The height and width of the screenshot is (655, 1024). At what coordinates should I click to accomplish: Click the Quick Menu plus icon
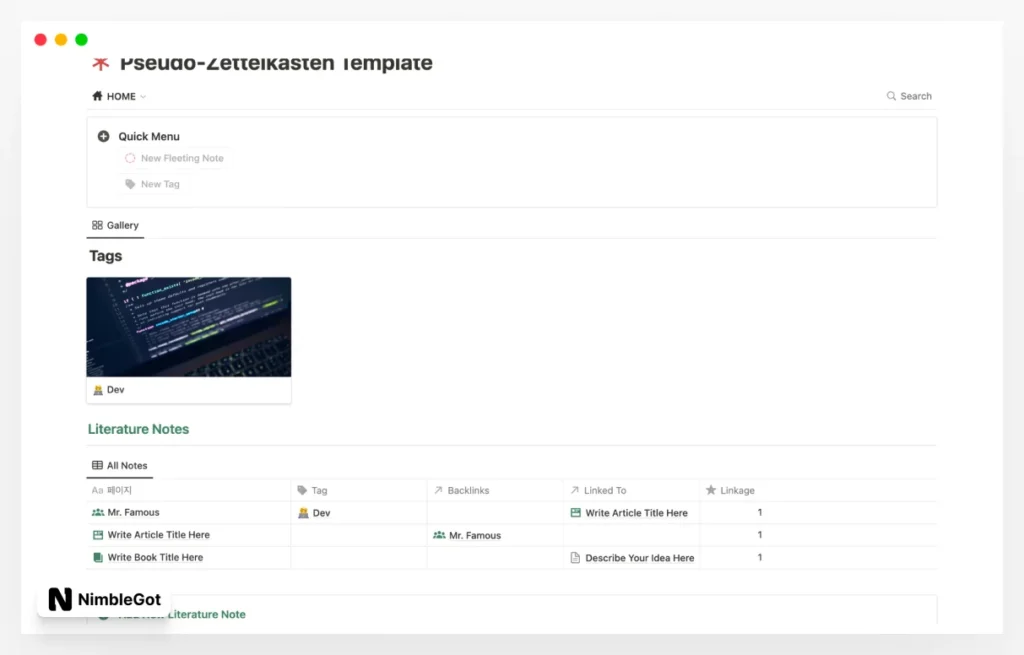tap(103, 137)
